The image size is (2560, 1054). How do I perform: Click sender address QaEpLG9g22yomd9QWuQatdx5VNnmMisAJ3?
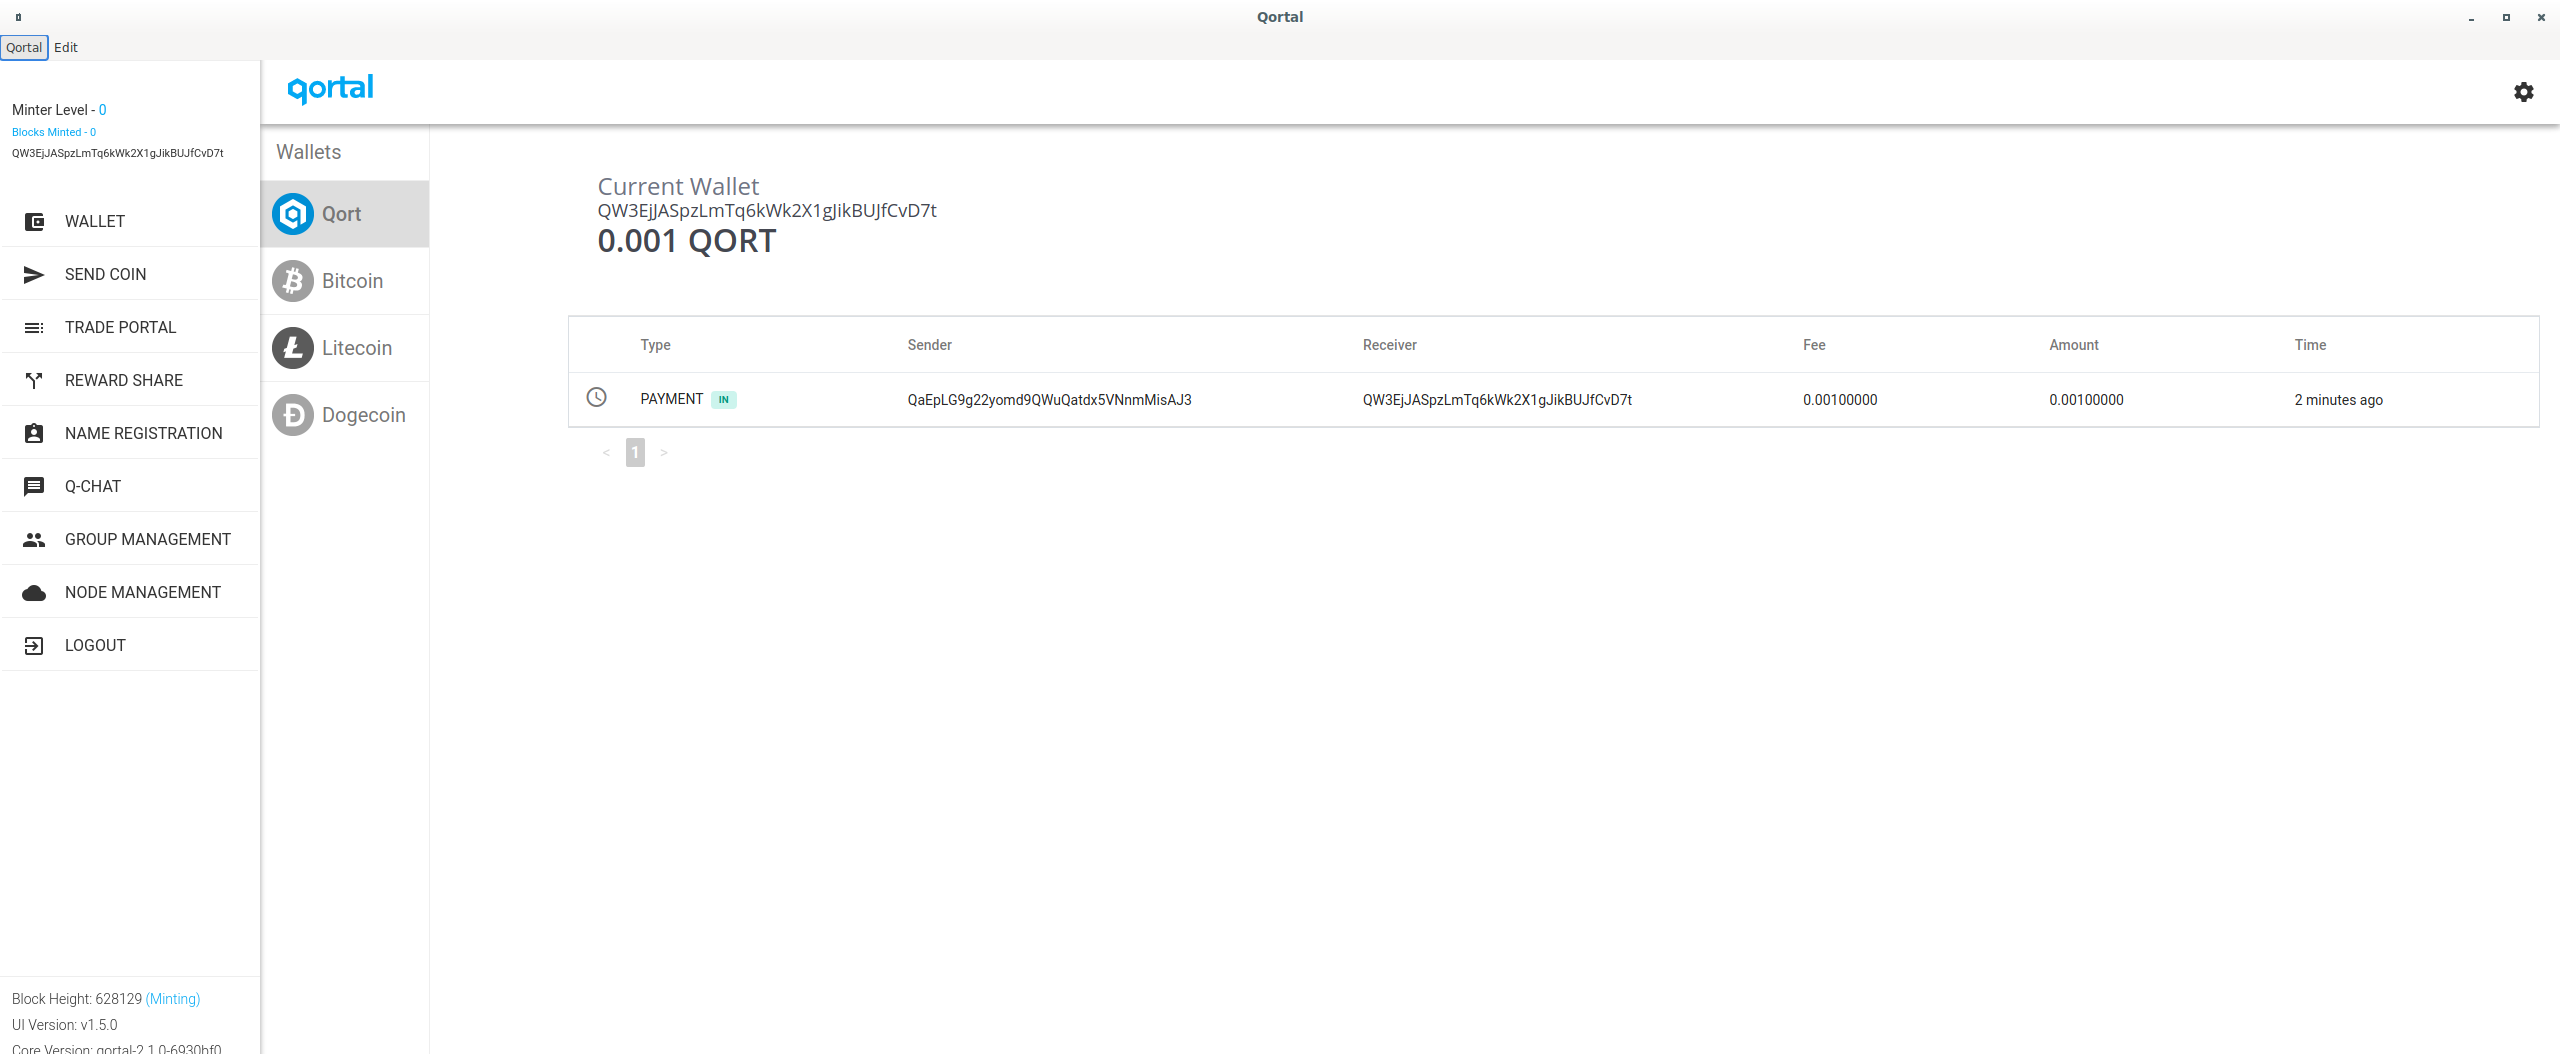point(1050,400)
